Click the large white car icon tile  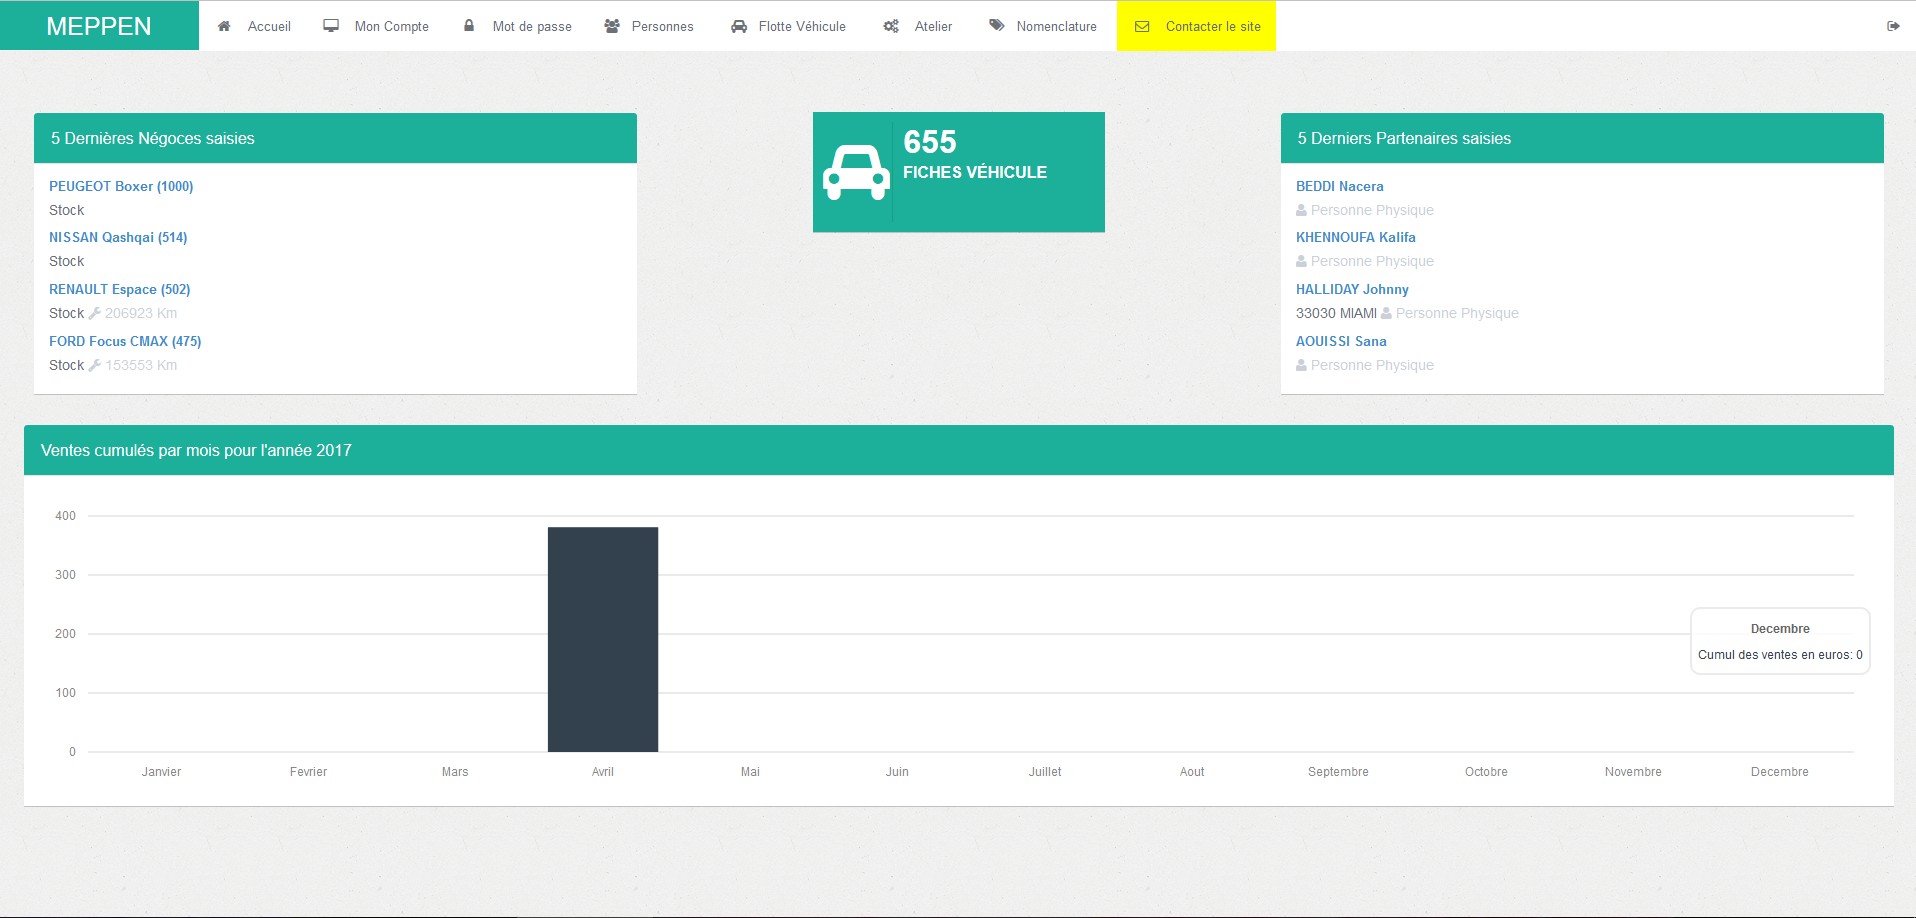(856, 172)
